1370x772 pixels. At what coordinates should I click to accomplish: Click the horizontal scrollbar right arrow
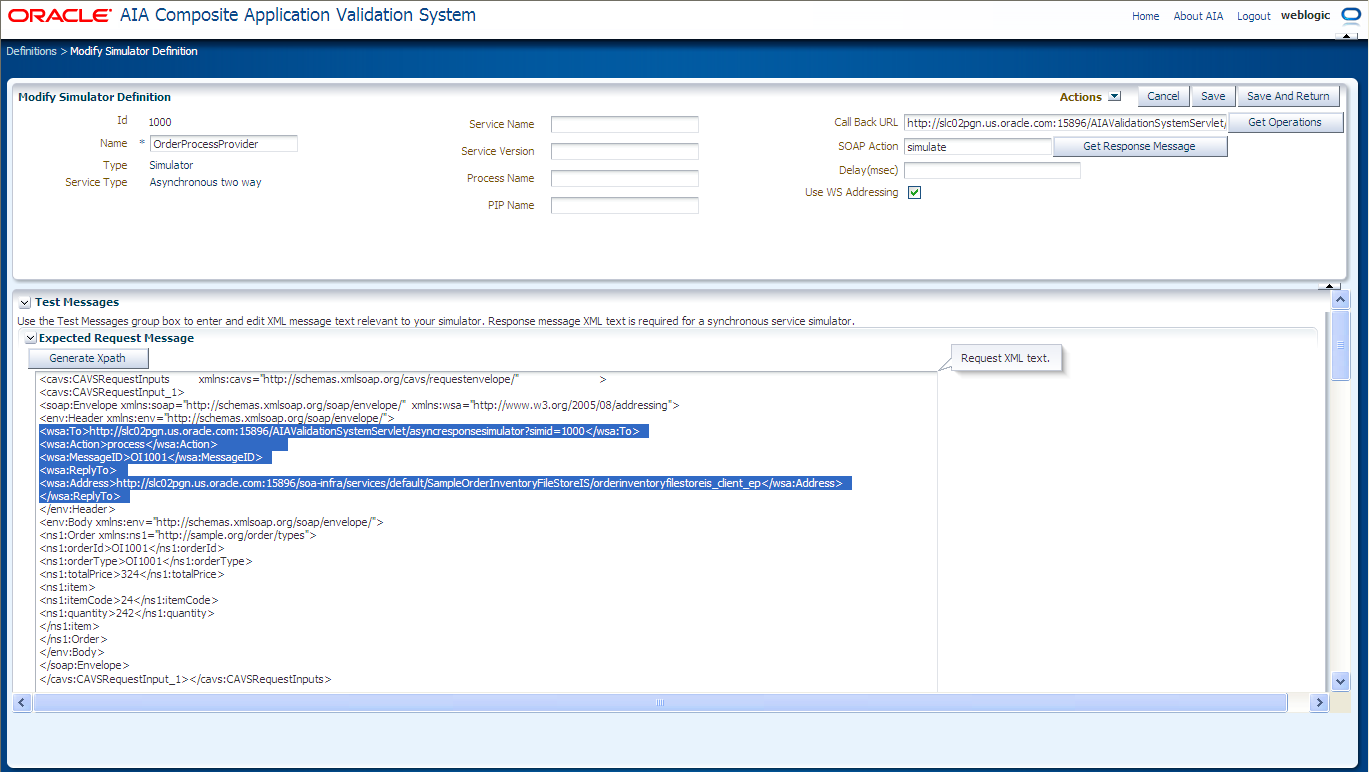pyautogui.click(x=1319, y=703)
